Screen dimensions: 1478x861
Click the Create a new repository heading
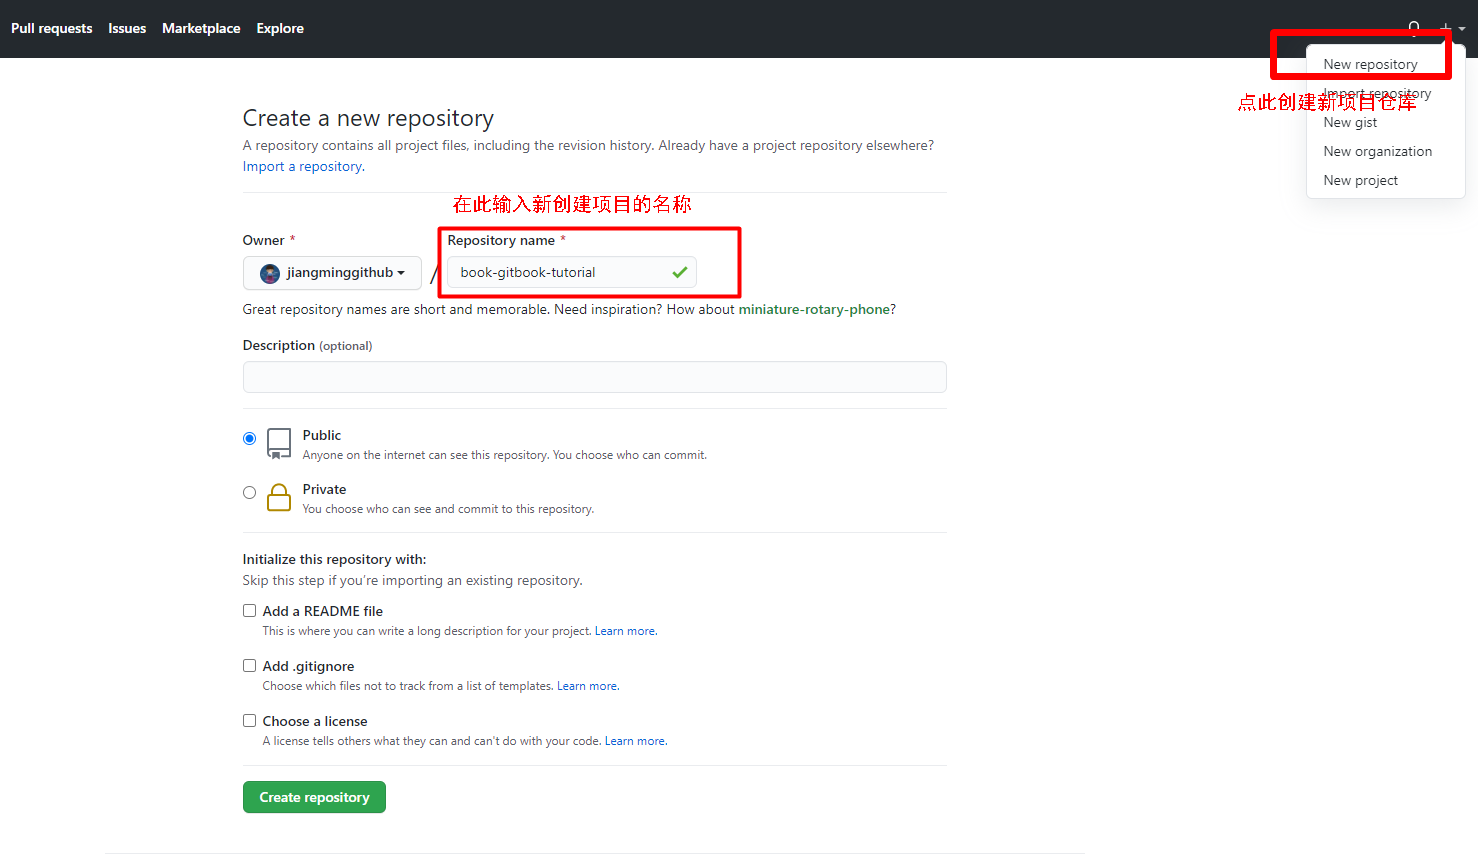[368, 118]
